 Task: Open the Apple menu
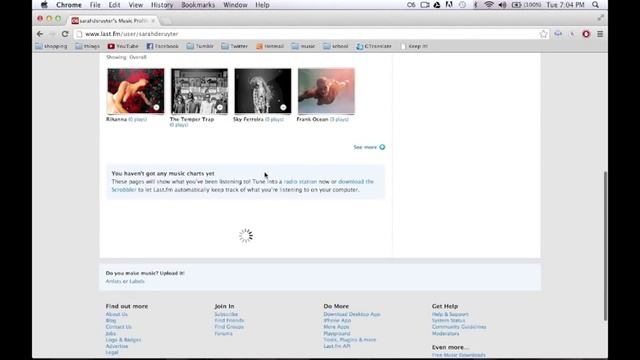pos(44,5)
